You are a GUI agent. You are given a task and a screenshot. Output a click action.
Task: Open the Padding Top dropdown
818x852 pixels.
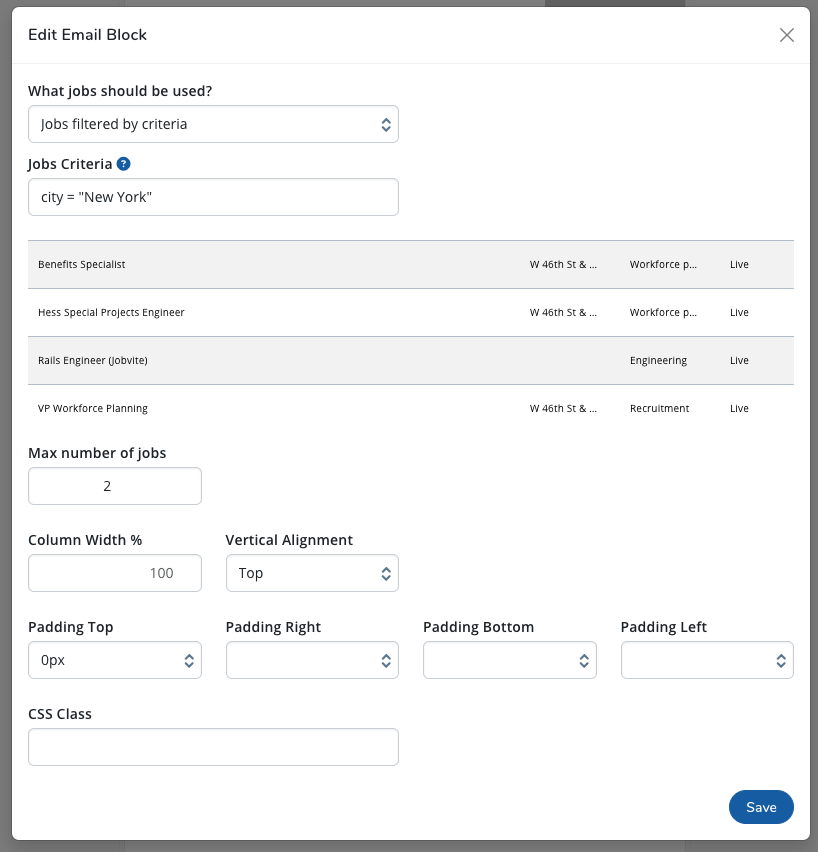click(x=114, y=660)
